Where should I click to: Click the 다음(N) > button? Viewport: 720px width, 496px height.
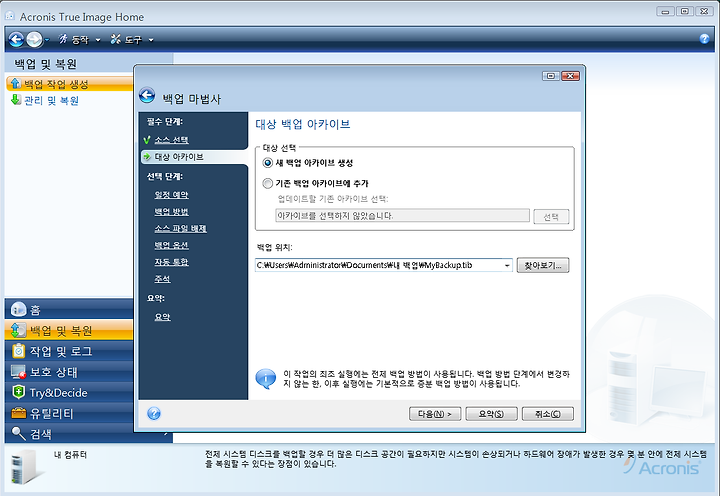[x=435, y=414]
